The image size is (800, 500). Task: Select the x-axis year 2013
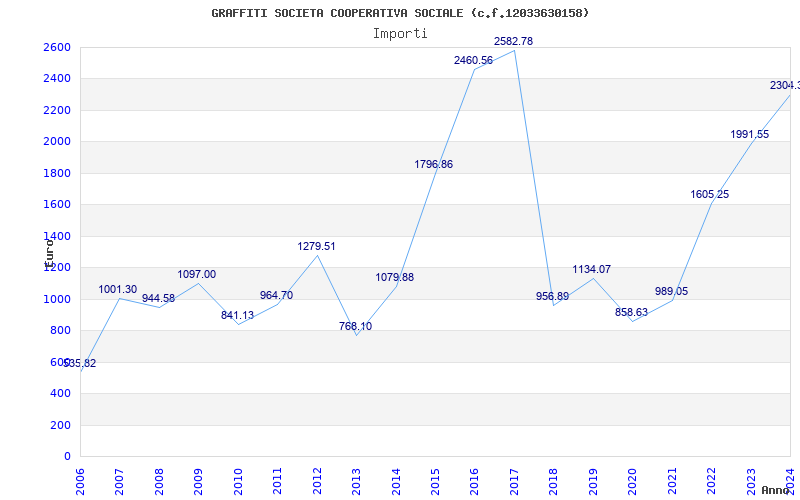(x=357, y=481)
